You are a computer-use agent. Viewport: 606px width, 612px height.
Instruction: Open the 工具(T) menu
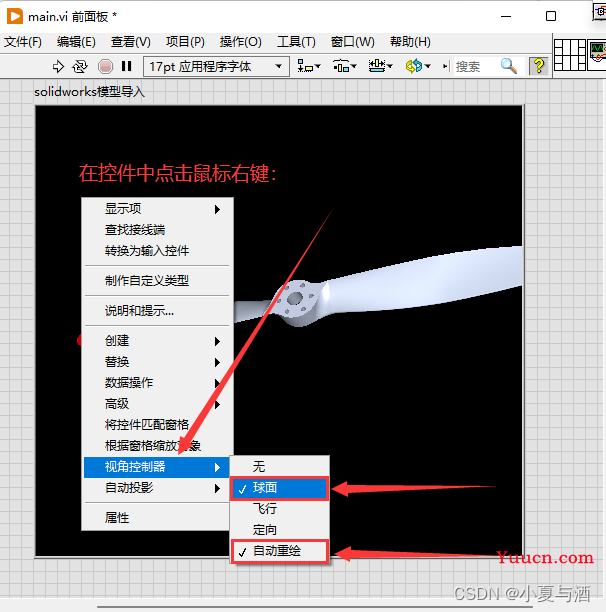296,41
